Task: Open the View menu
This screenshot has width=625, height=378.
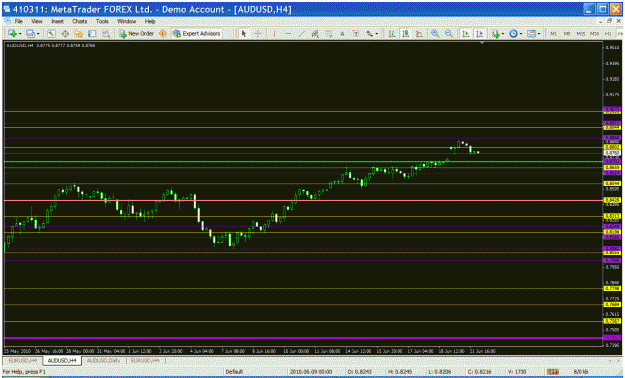Action: tap(37, 21)
